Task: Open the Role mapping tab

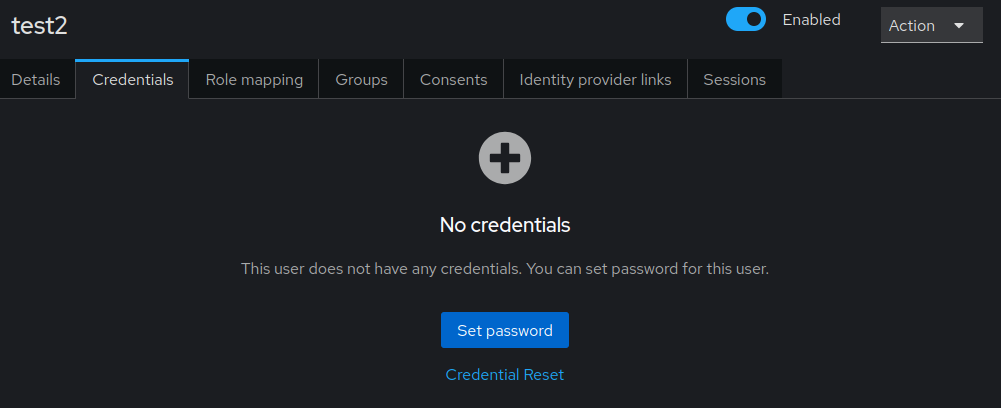Action: (254, 80)
